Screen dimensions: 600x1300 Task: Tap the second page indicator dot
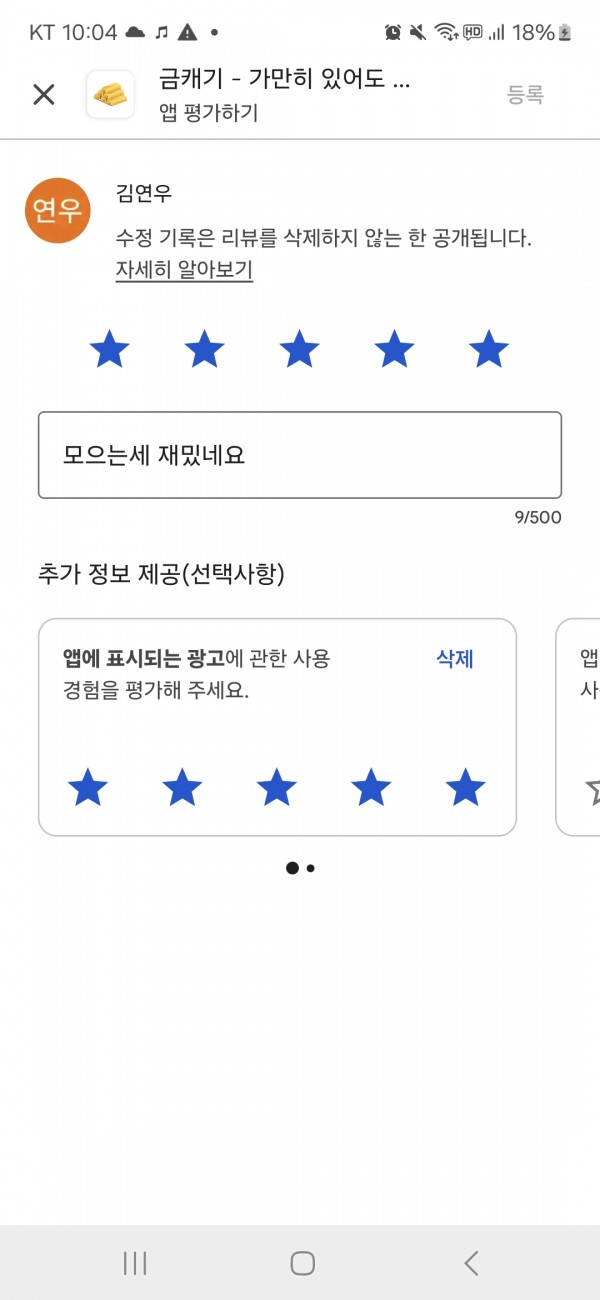point(311,868)
